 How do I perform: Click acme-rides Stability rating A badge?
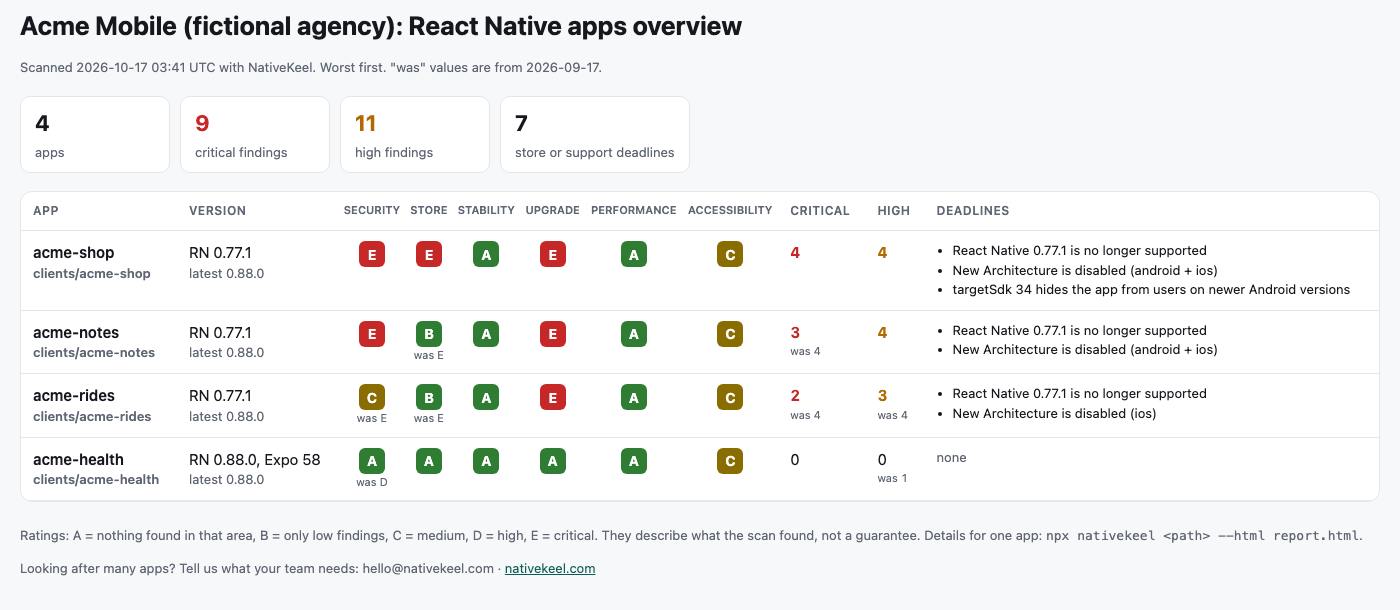coord(486,397)
